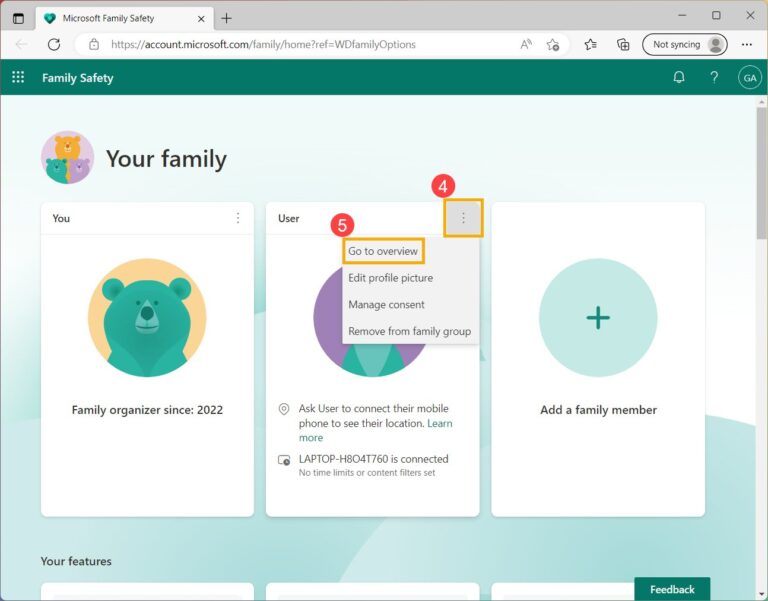Screen dimensions: 768x601
Task: Click the Your features heading
Action: 76,561
